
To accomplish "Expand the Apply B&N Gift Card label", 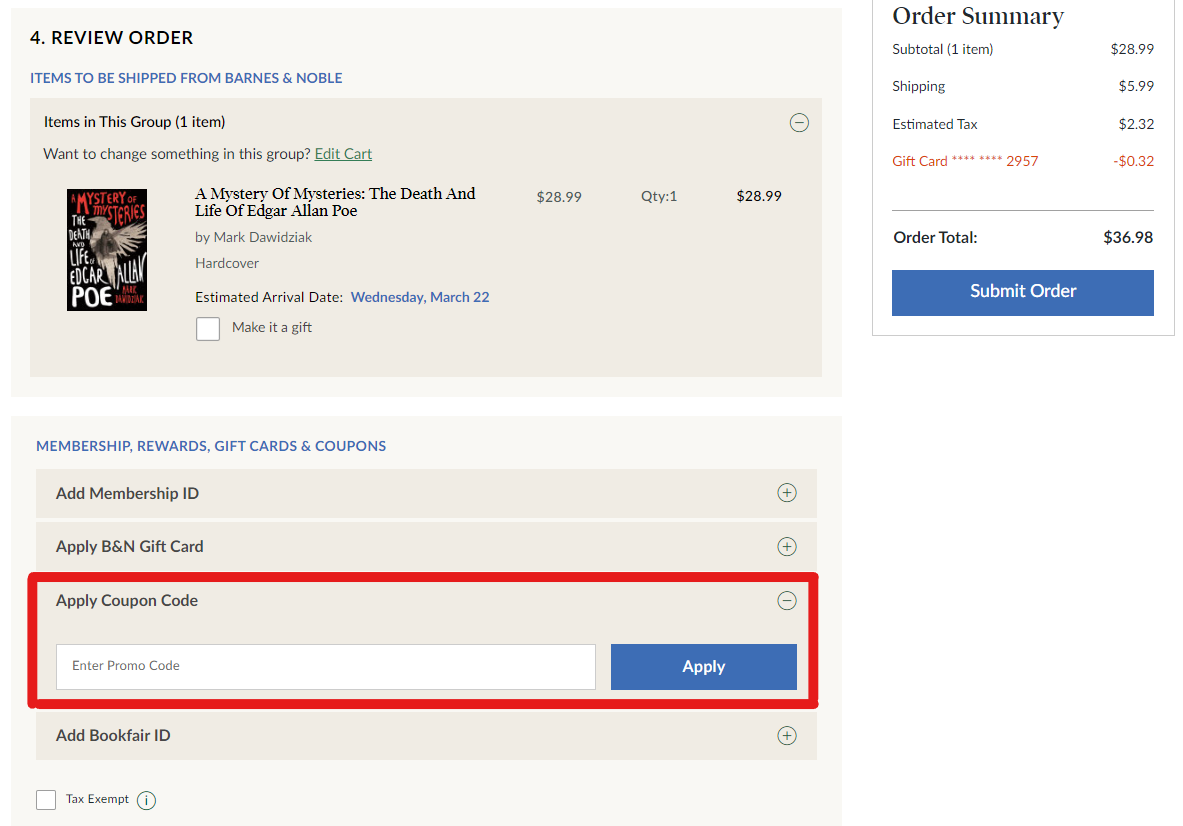I will (x=129, y=547).
